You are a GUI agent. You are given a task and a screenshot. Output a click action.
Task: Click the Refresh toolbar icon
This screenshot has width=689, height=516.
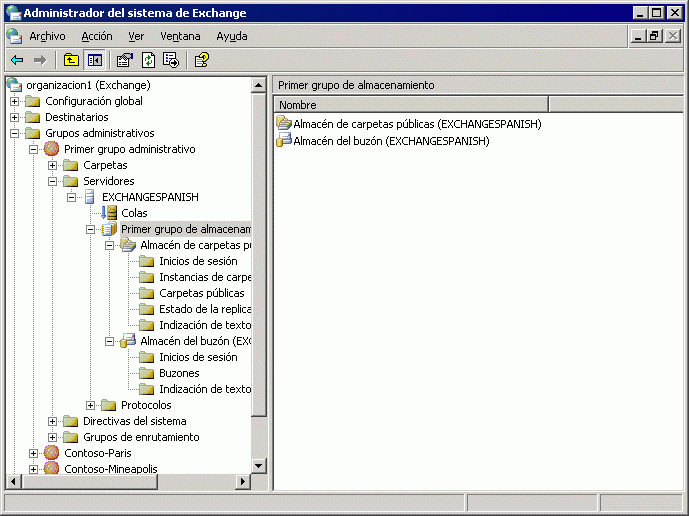[148, 60]
